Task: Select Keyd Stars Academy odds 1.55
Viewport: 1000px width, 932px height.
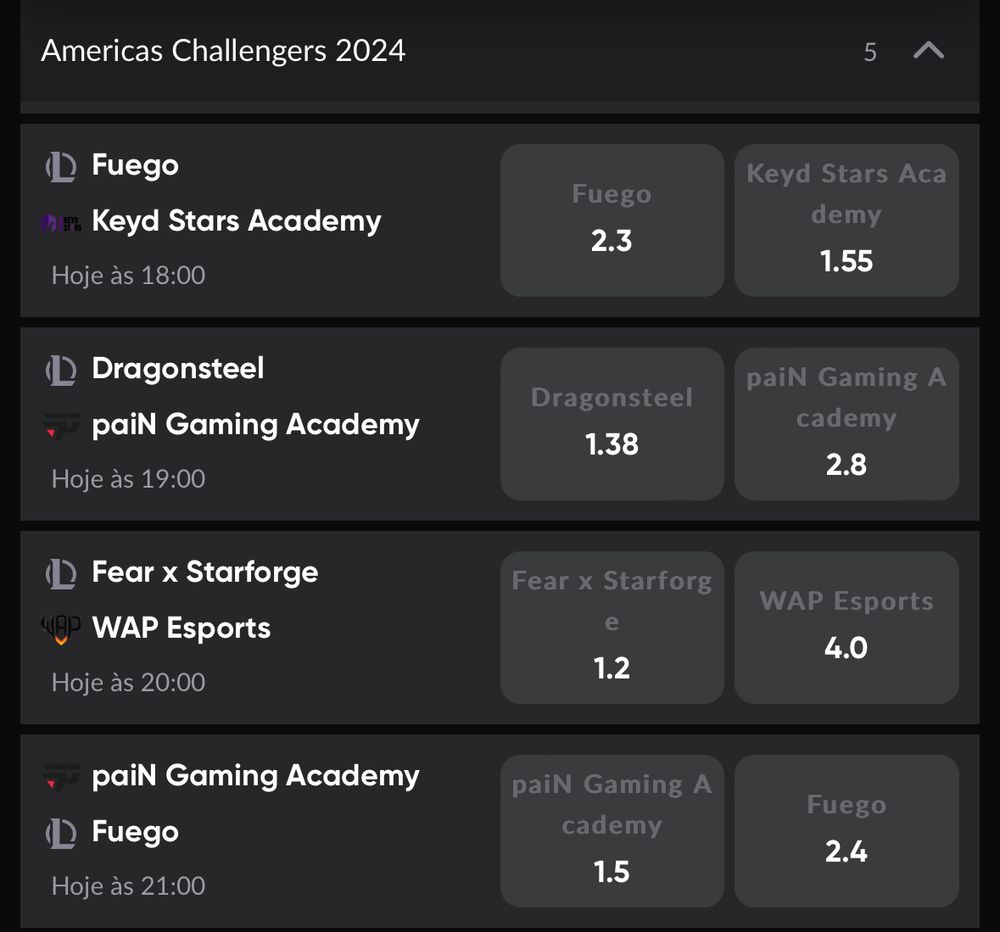Action: [x=846, y=220]
